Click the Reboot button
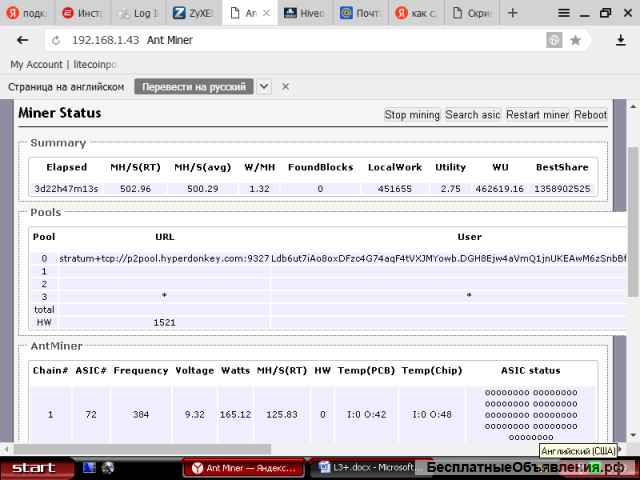The width and height of the screenshot is (640, 480). (591, 115)
